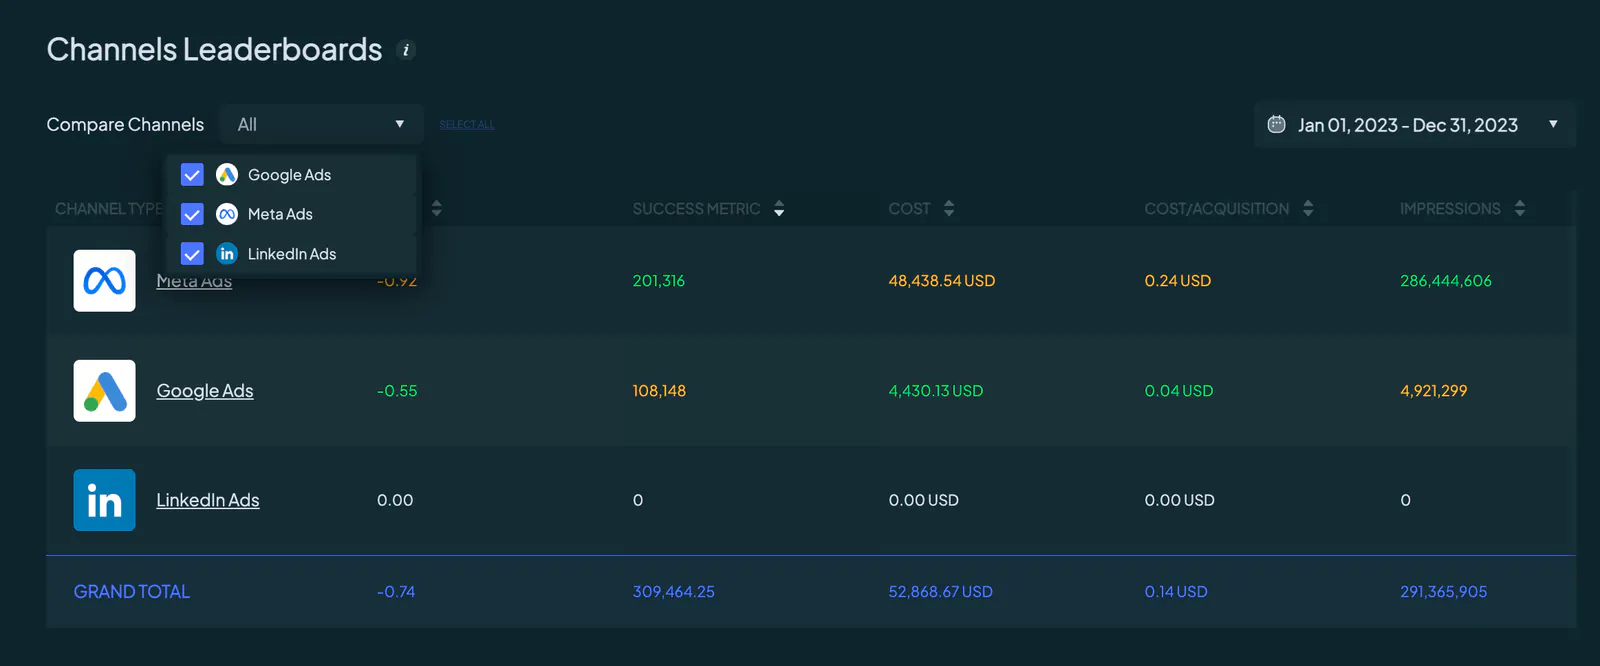The height and width of the screenshot is (666, 1600).
Task: Click the LinkedIn icon in dropdown list
Action: coord(227,254)
